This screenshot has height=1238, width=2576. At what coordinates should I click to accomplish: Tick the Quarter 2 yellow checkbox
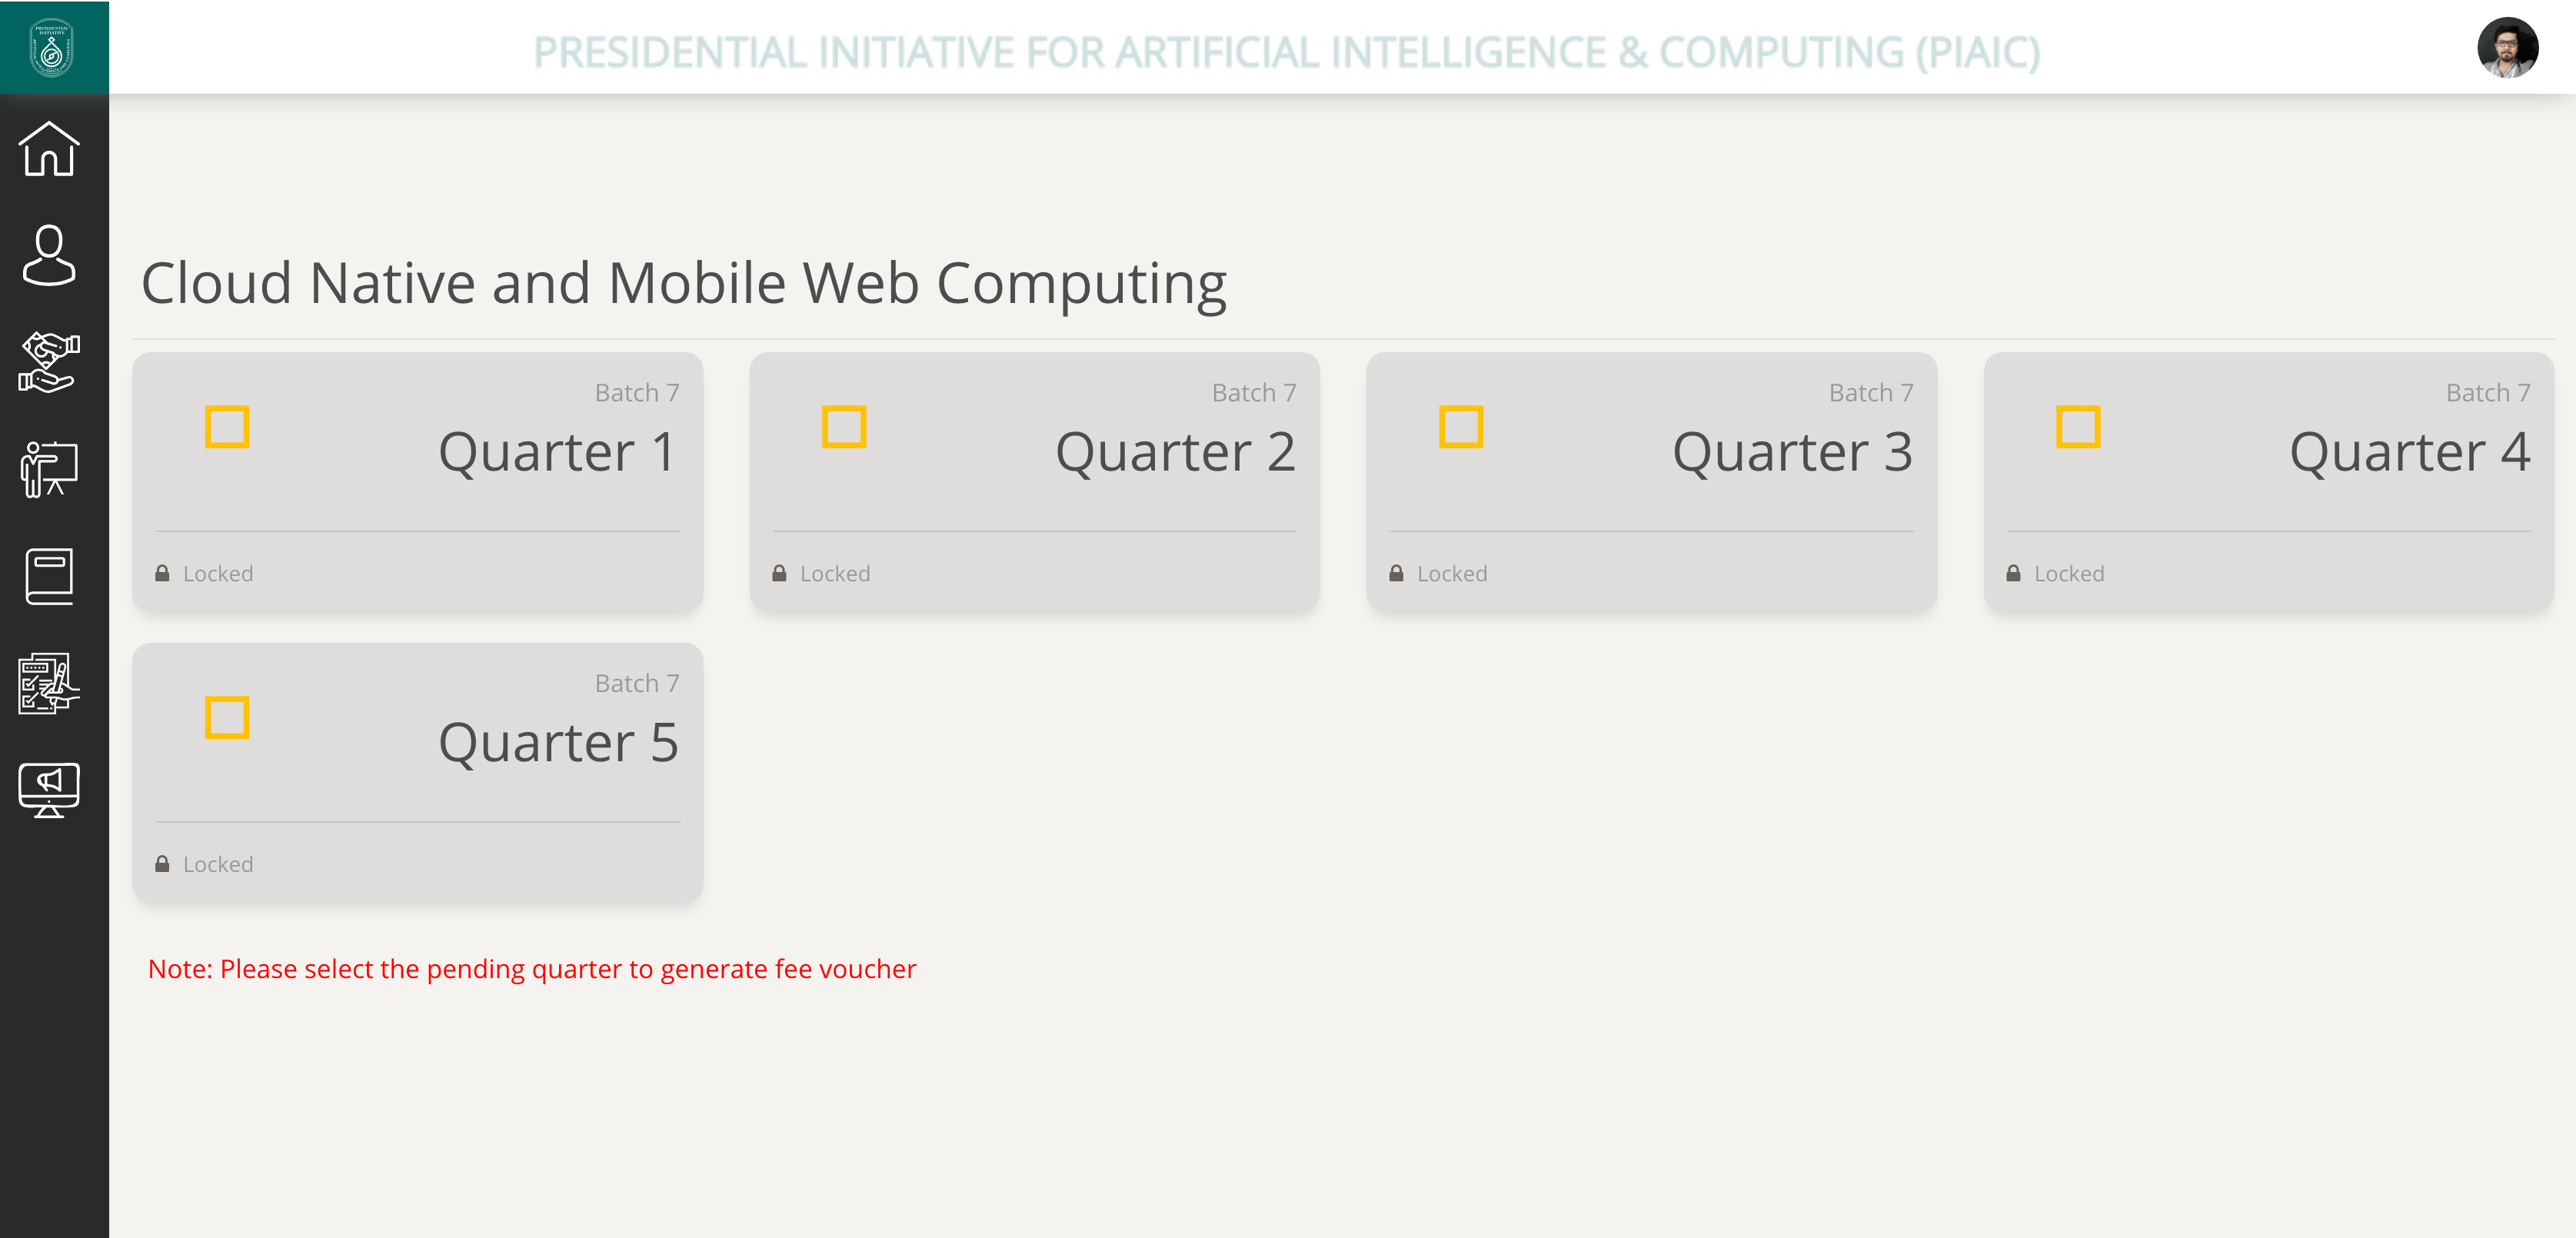844,427
